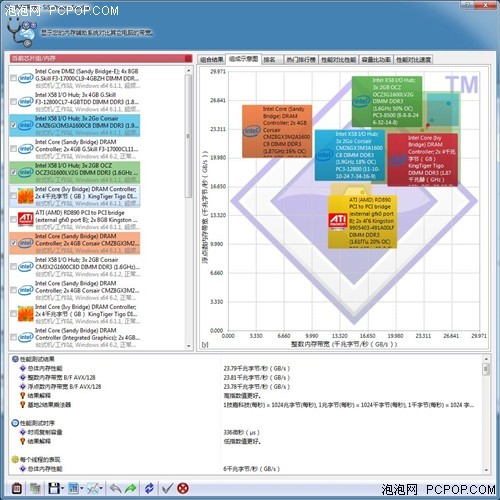Uncheck the green X58 3x 2GB OCZ row

(x=13, y=172)
